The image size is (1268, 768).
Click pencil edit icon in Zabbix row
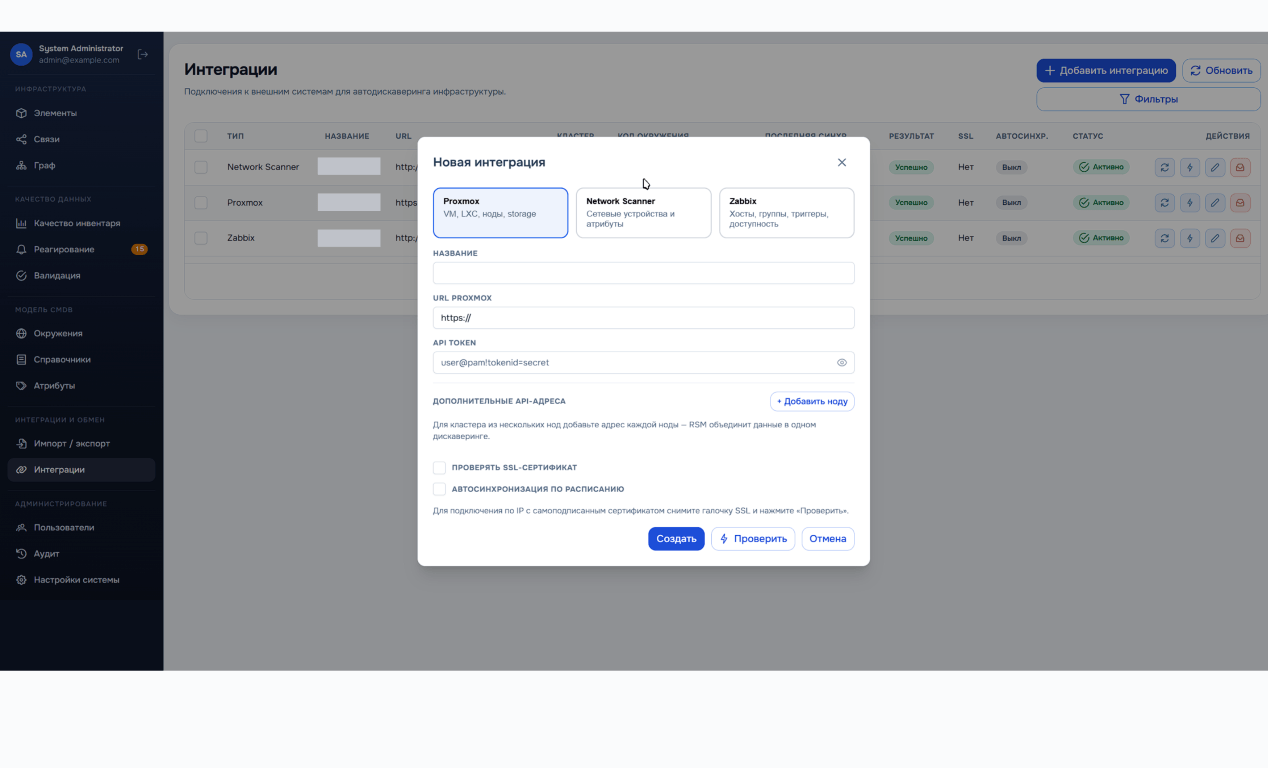tap(1215, 238)
